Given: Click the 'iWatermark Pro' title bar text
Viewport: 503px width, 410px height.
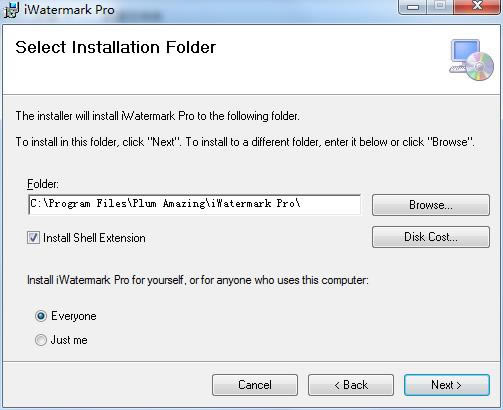Looking at the screenshot, I should pos(69,10).
